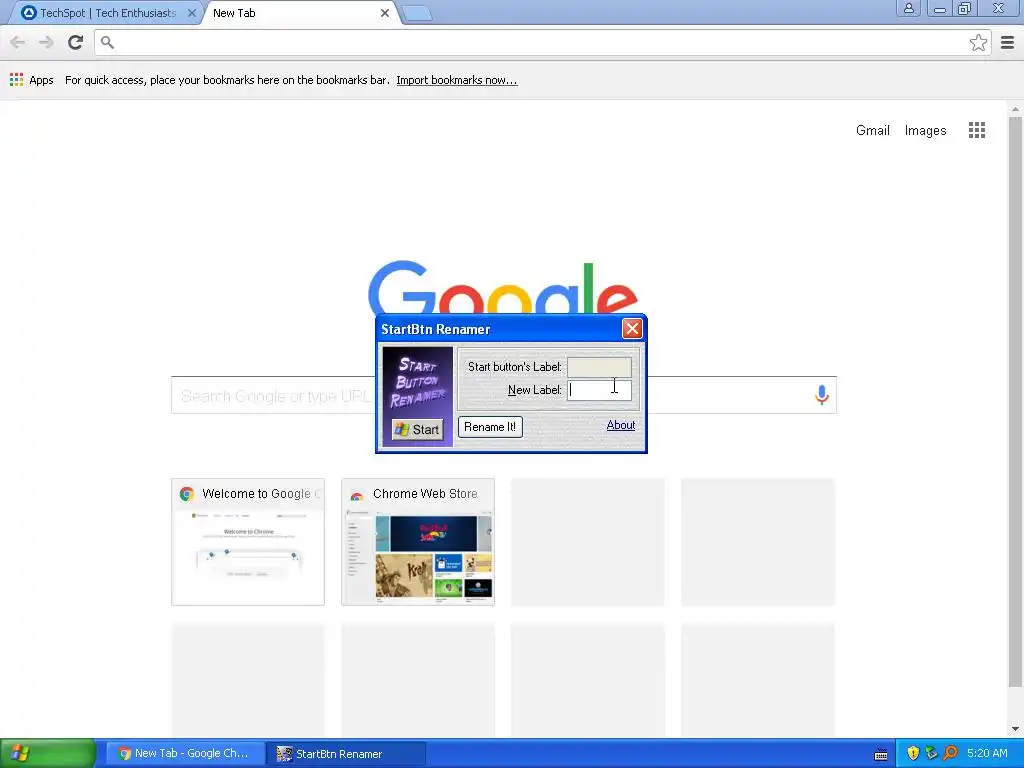Viewport: 1024px width, 768px height.
Task: Click the safely remove hardware tray icon
Action: (x=931, y=753)
